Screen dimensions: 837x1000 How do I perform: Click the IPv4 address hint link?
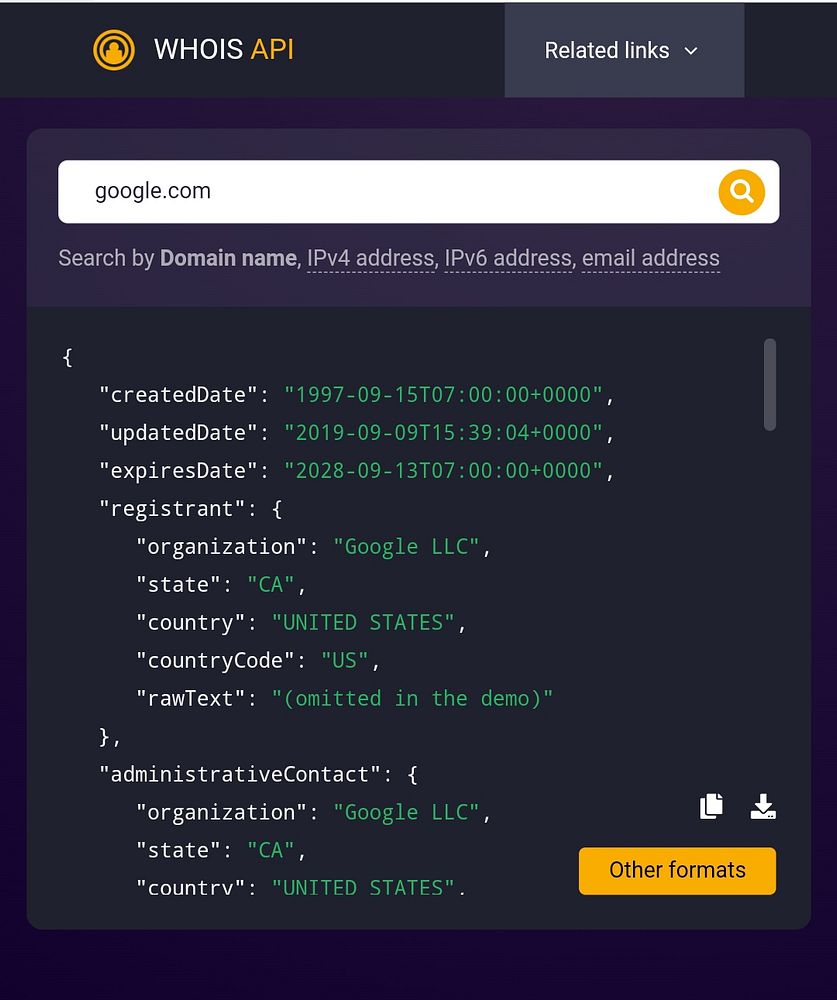pyautogui.click(x=371, y=258)
